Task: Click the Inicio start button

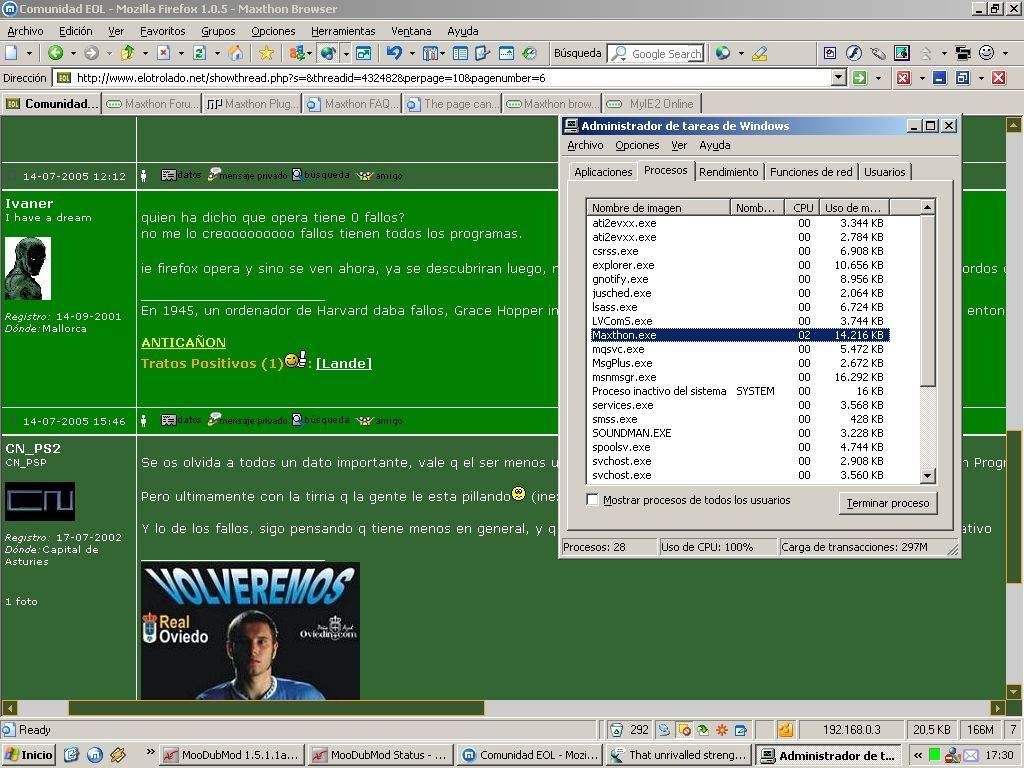Action: tap(29, 755)
